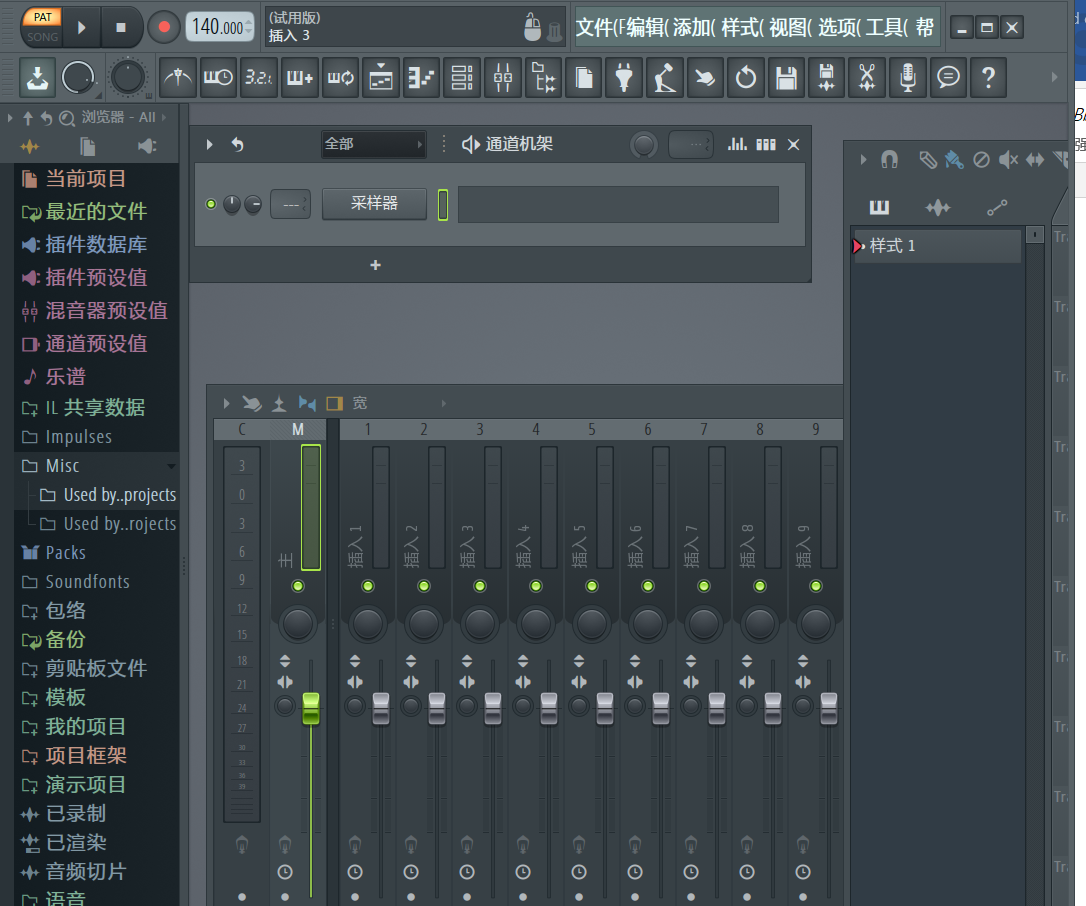Switch to SONG mode

click(x=43, y=36)
